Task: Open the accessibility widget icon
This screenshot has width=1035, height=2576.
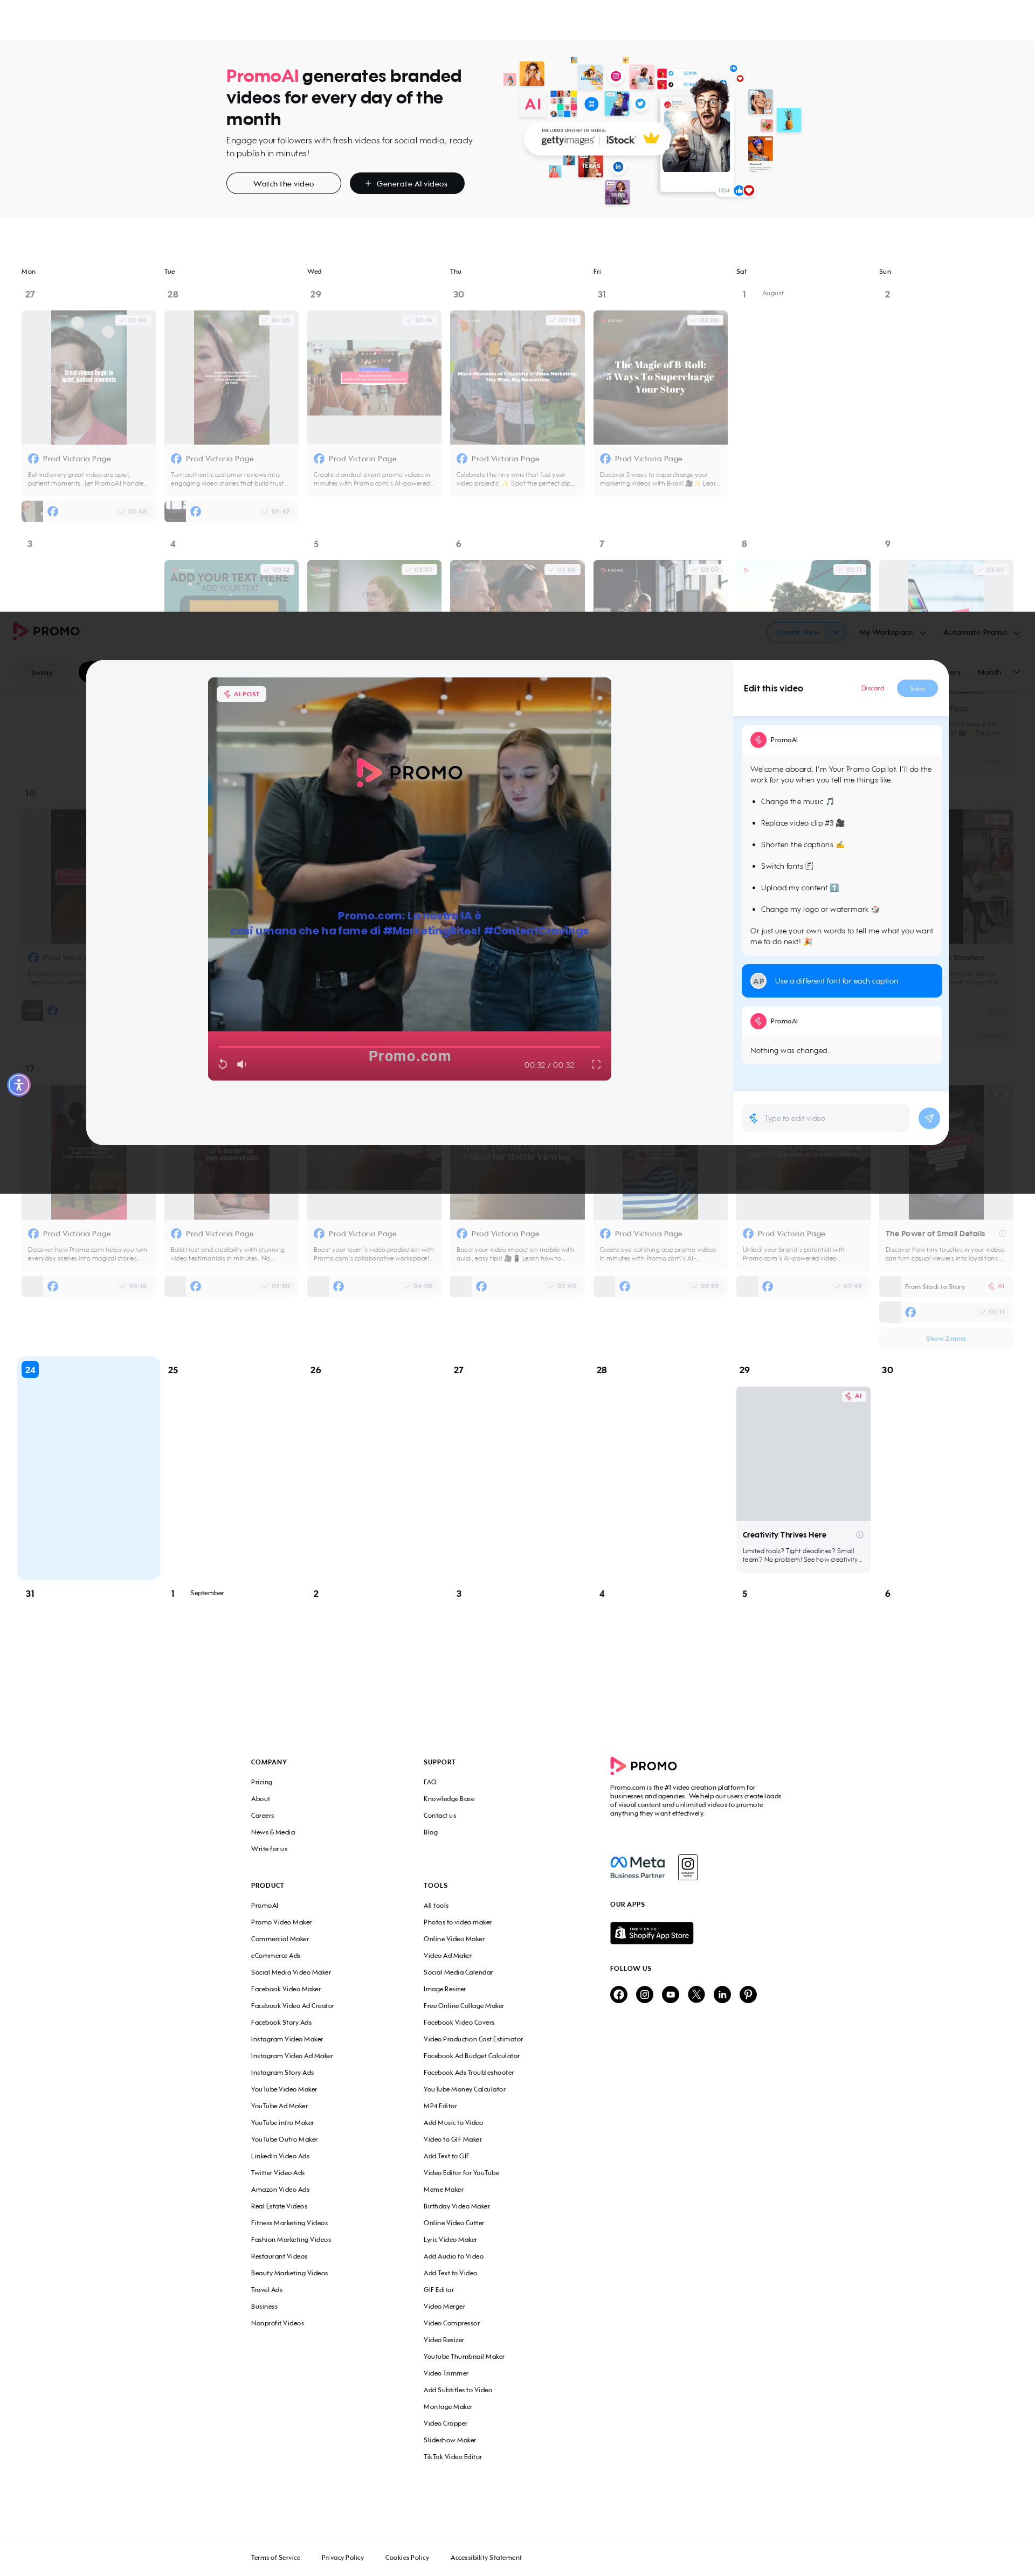Action: pos(19,1085)
